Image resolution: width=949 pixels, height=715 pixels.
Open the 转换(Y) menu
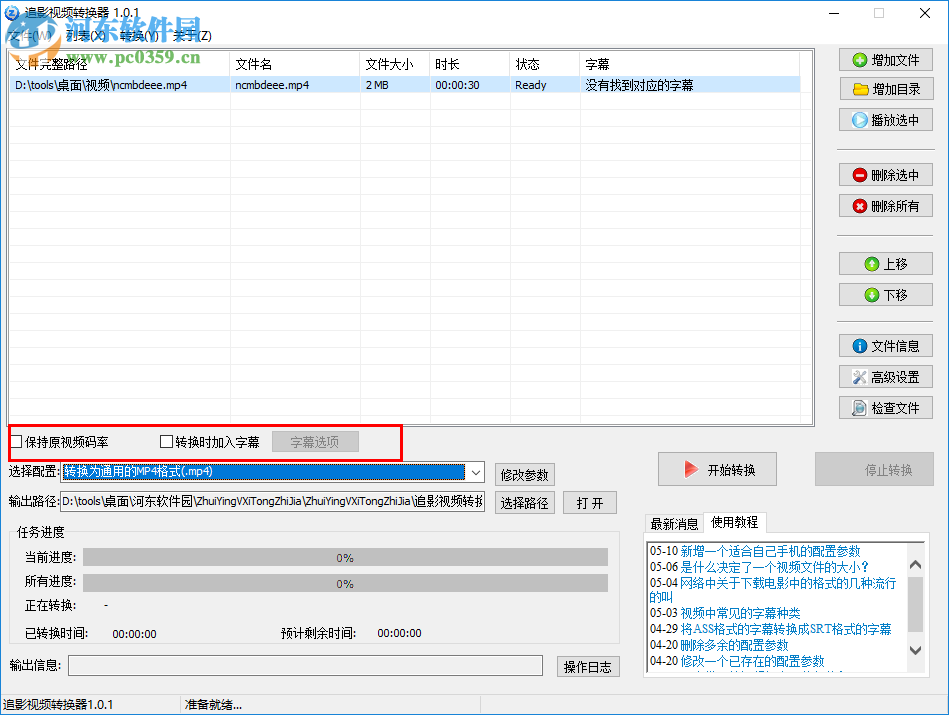pyautogui.click(x=139, y=35)
